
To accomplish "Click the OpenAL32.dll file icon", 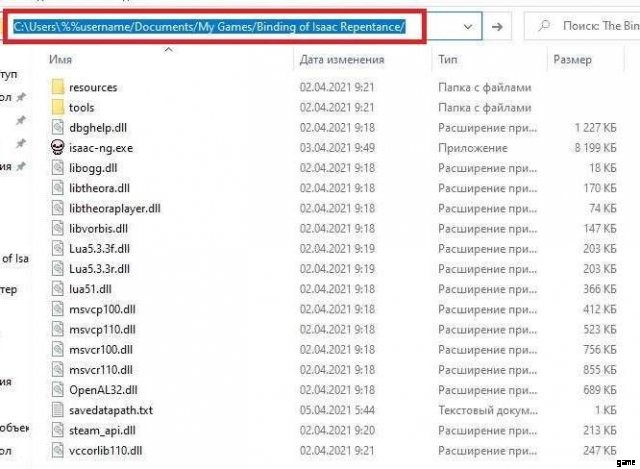I will (57, 389).
